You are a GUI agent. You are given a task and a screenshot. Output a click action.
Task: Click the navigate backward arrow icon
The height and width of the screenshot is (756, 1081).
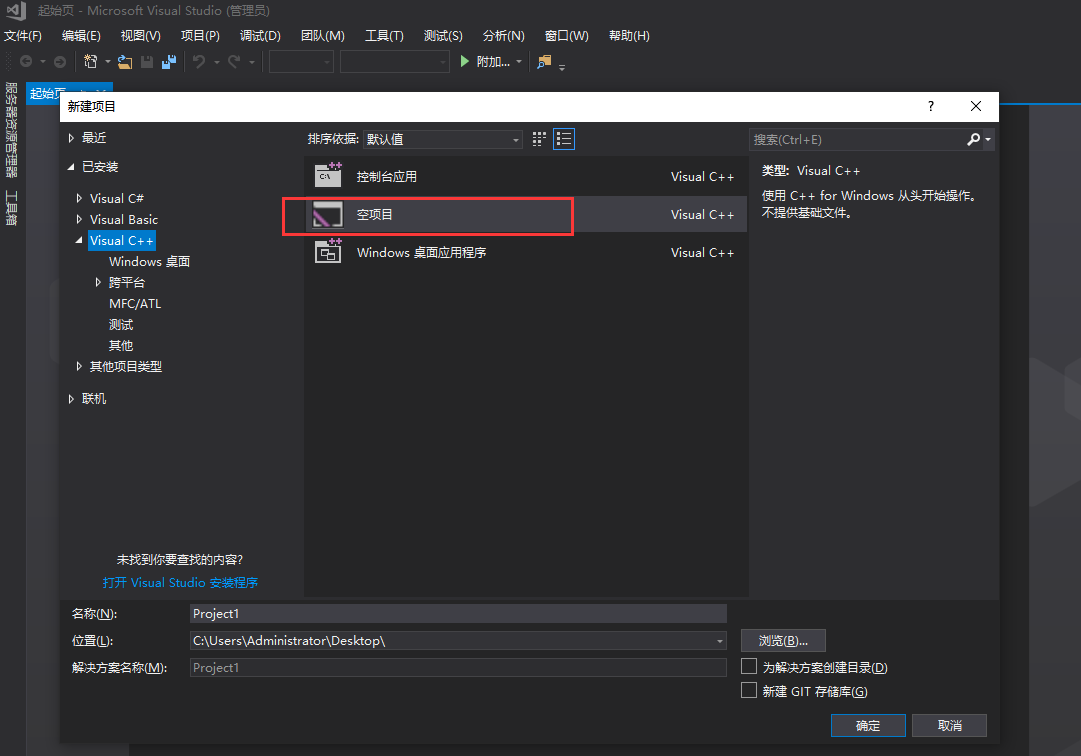(x=26, y=61)
